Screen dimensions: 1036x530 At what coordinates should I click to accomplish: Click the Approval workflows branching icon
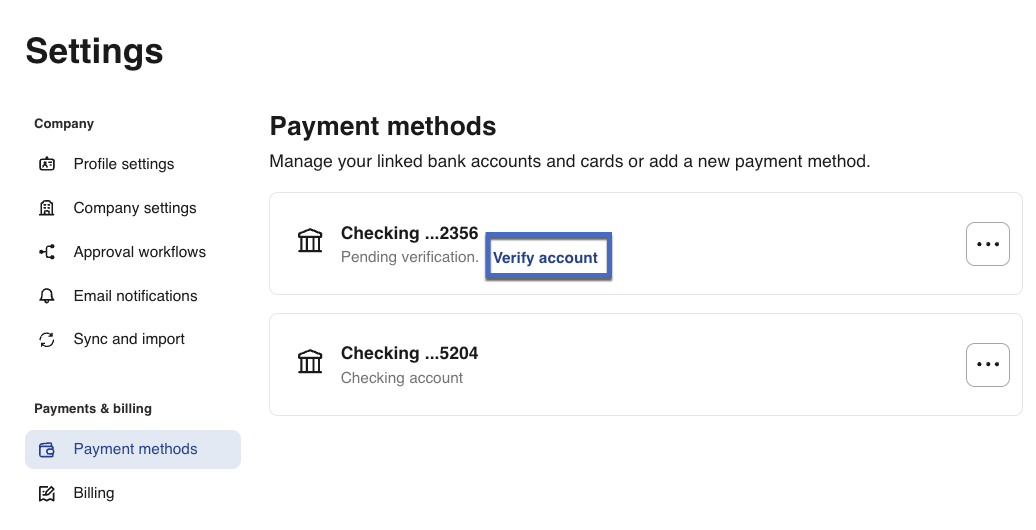(x=47, y=252)
